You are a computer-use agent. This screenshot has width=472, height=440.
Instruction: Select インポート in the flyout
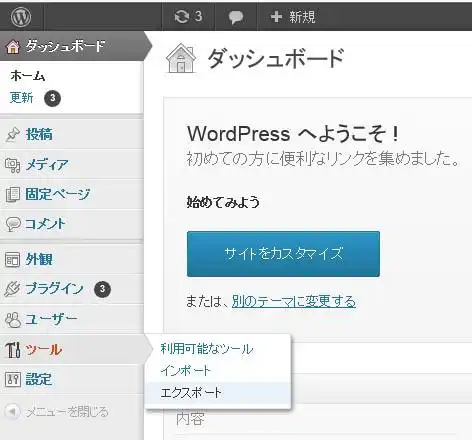[186, 371]
